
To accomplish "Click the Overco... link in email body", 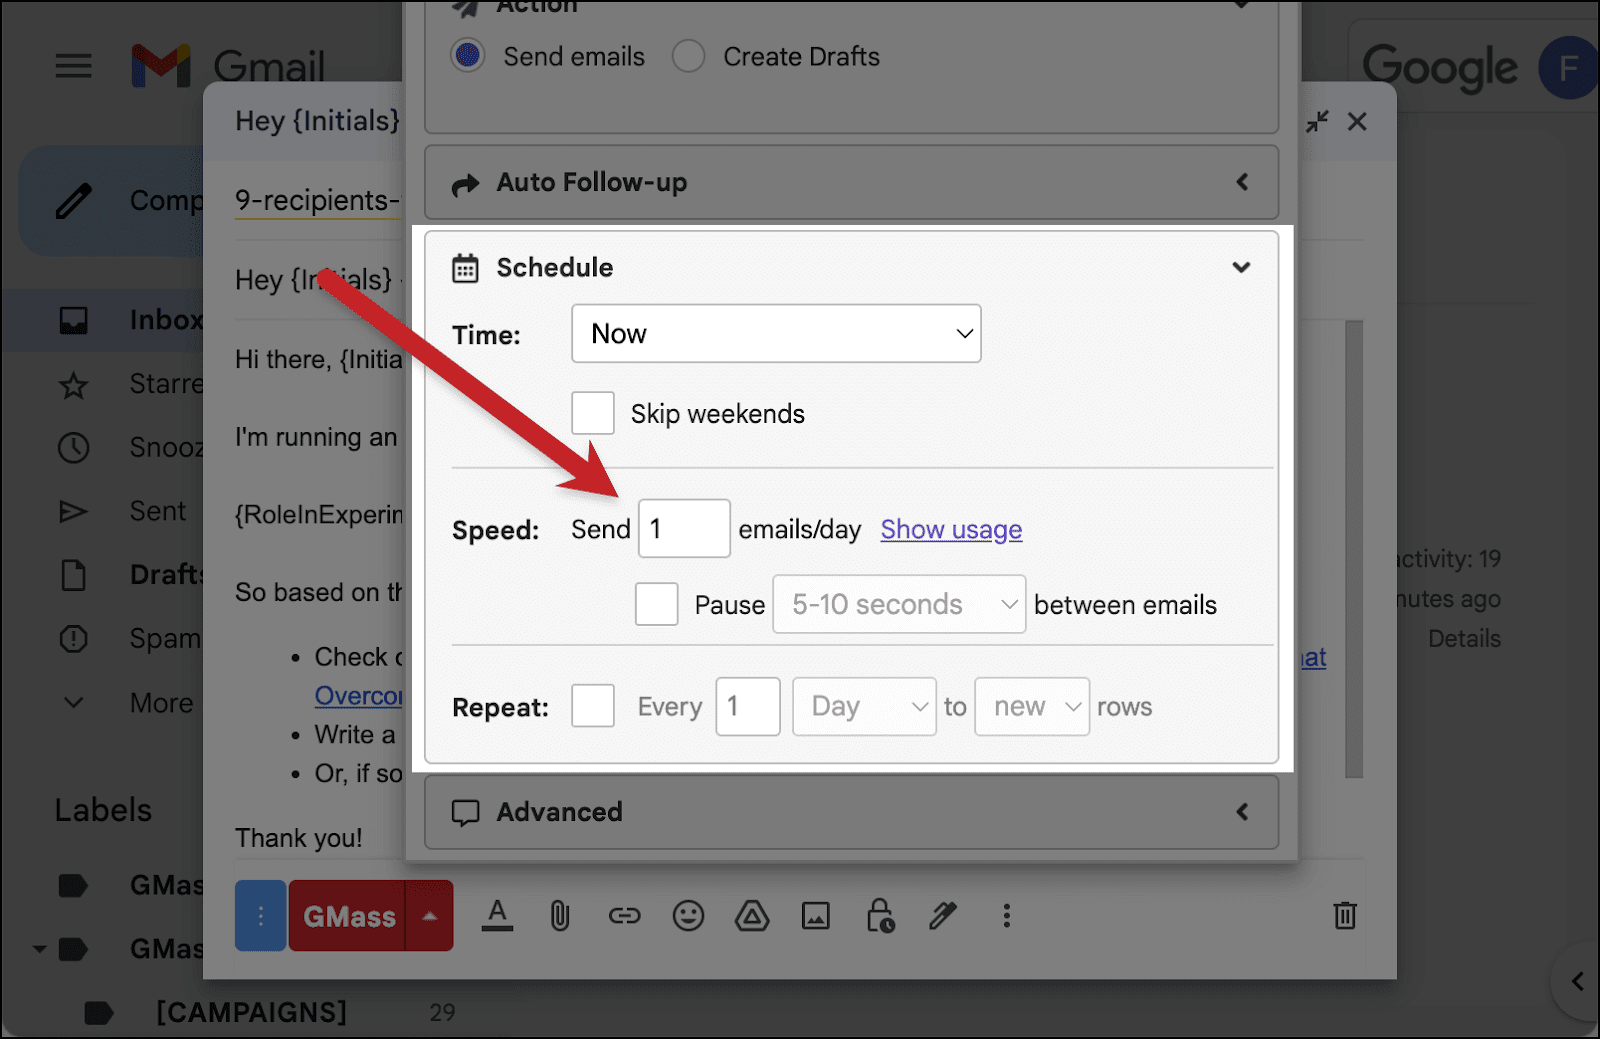I will pos(358,695).
